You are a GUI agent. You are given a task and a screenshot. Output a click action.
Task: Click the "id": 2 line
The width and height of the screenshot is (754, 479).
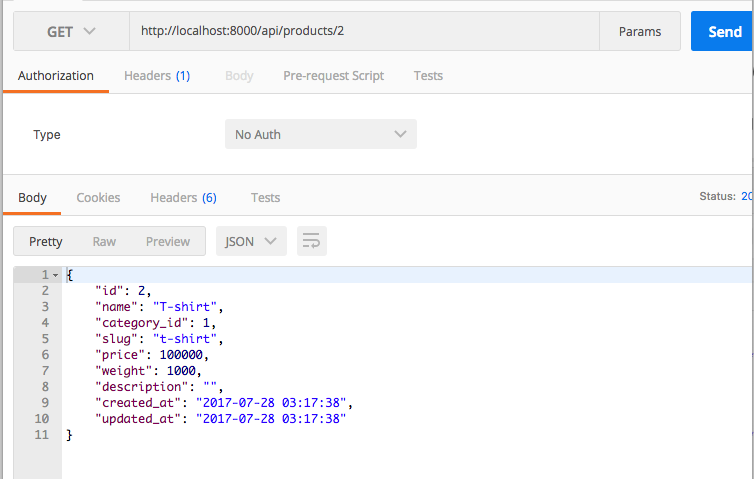(123, 291)
